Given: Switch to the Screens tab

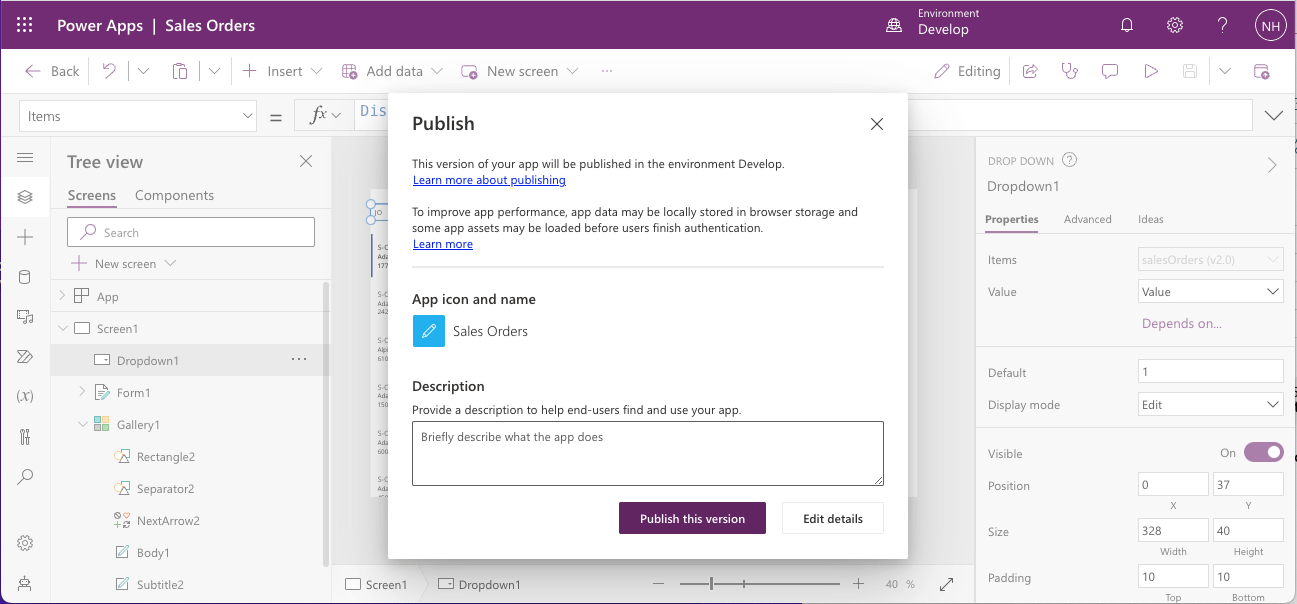Looking at the screenshot, I should pos(92,195).
